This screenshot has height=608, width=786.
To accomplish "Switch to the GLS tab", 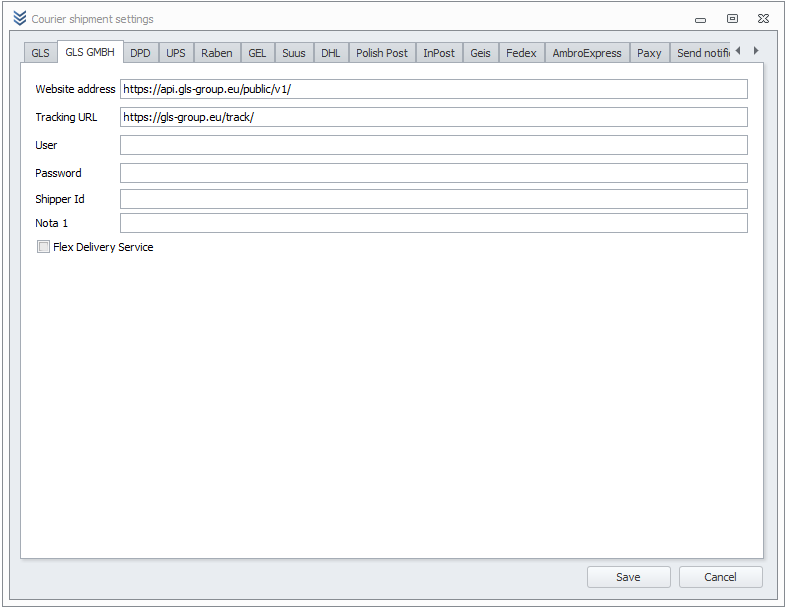I will pyautogui.click(x=41, y=53).
